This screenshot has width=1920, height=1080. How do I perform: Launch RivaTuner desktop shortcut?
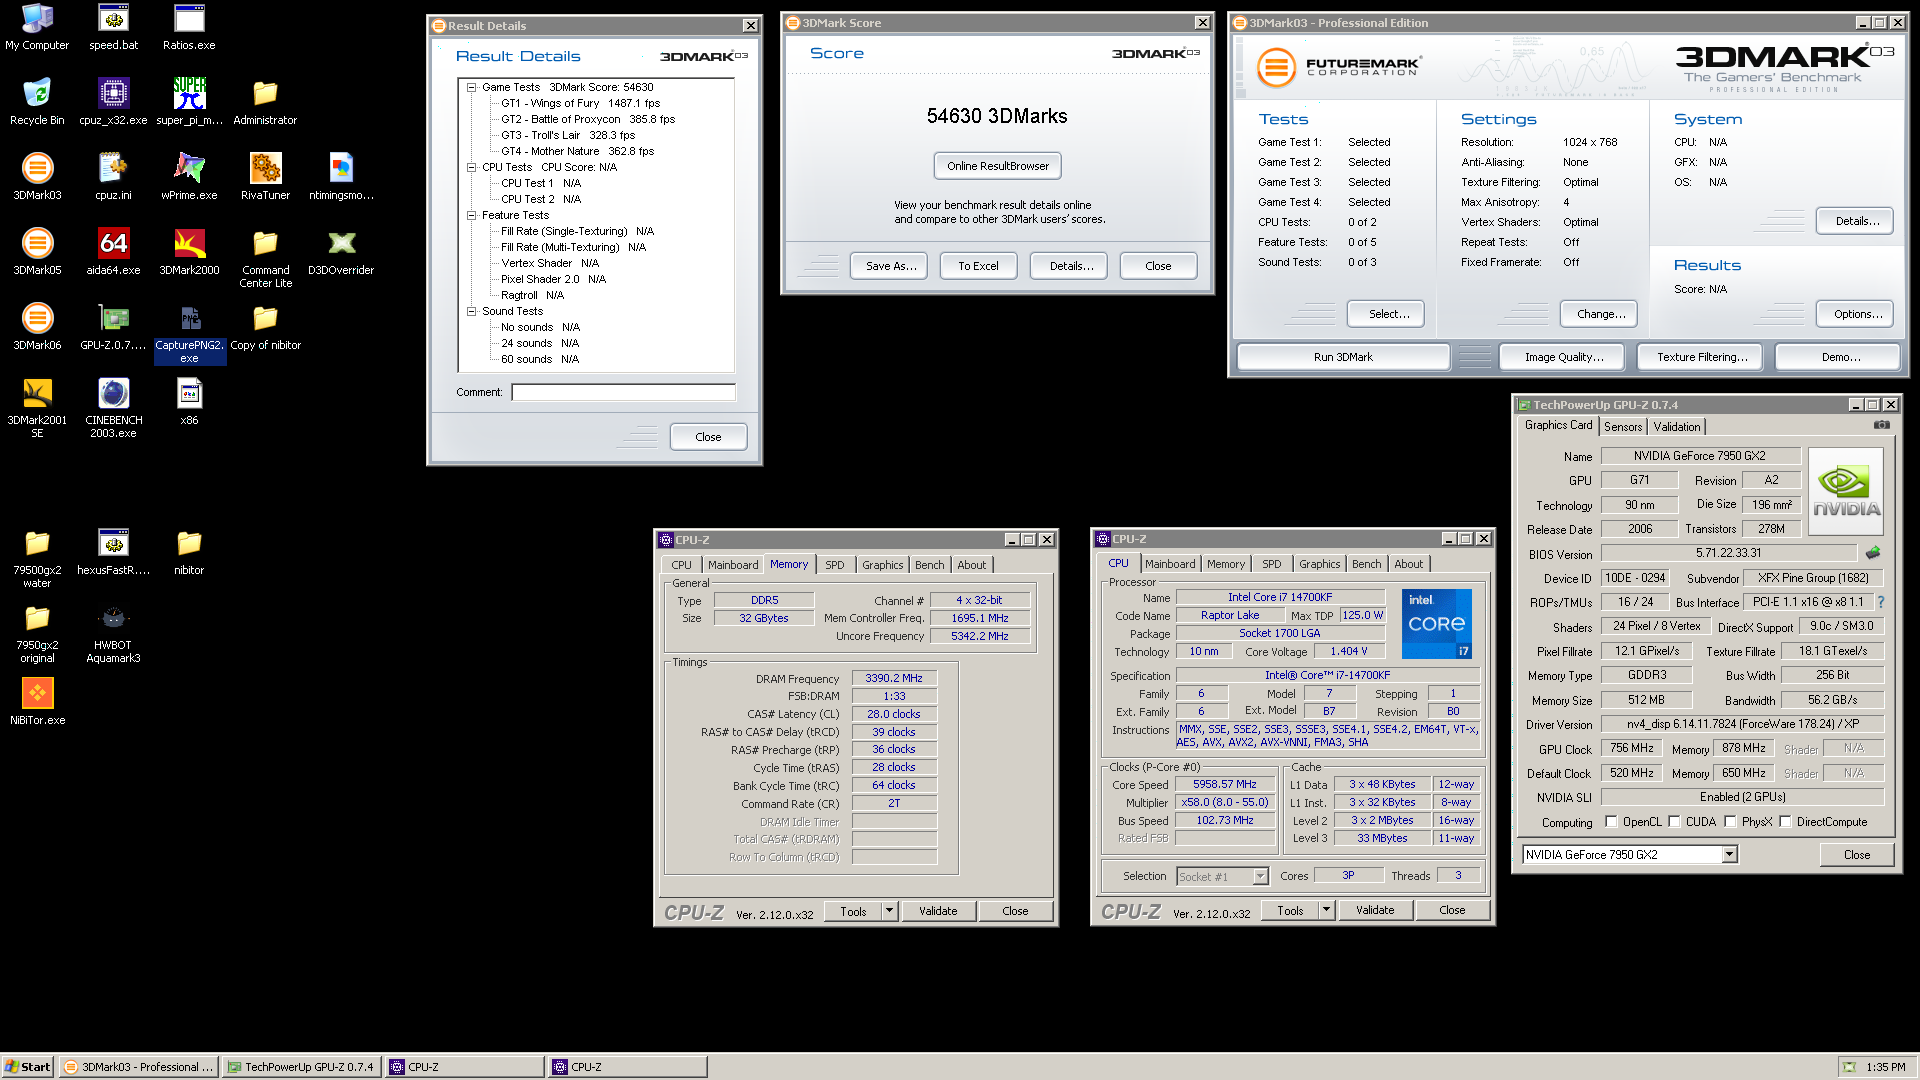click(265, 177)
